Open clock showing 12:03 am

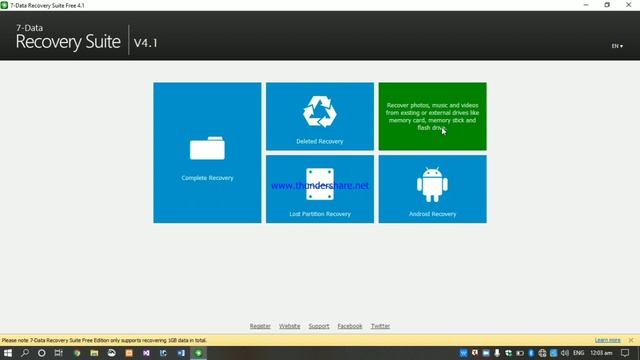pos(601,353)
